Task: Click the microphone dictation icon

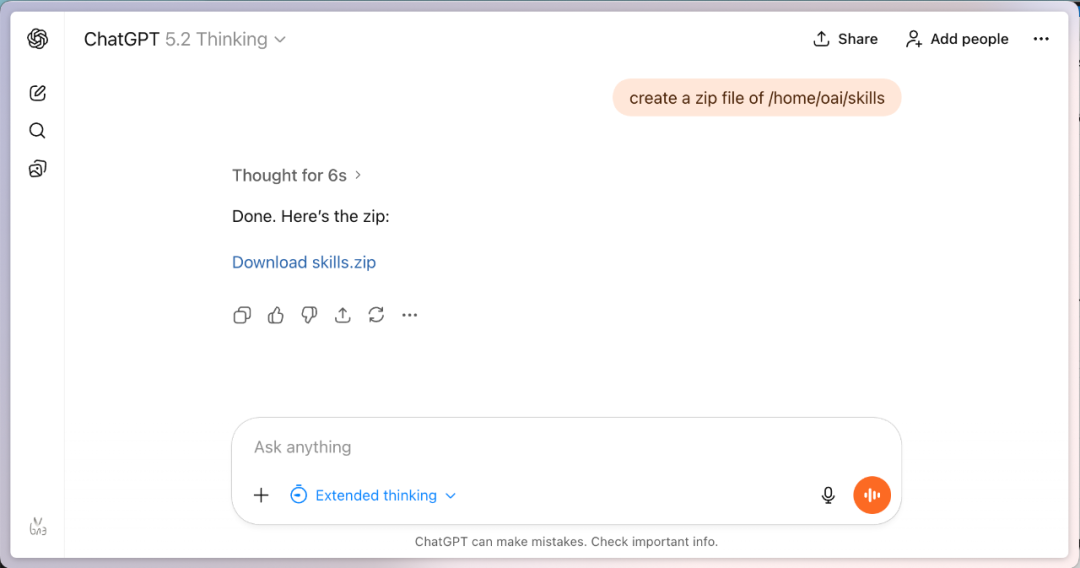Action: (x=828, y=495)
